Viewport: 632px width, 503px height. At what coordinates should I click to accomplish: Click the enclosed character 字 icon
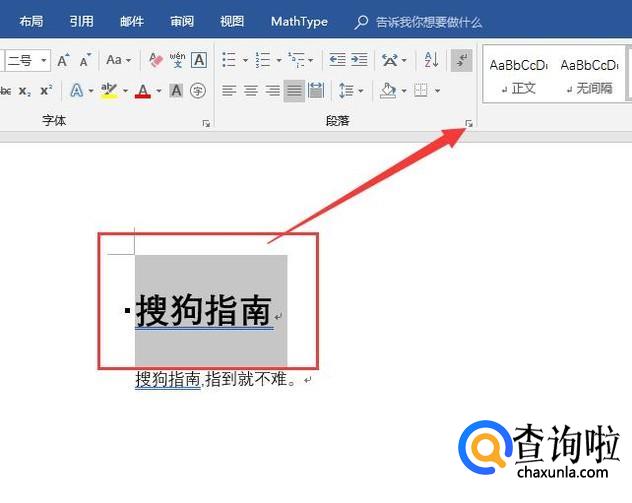tap(198, 91)
